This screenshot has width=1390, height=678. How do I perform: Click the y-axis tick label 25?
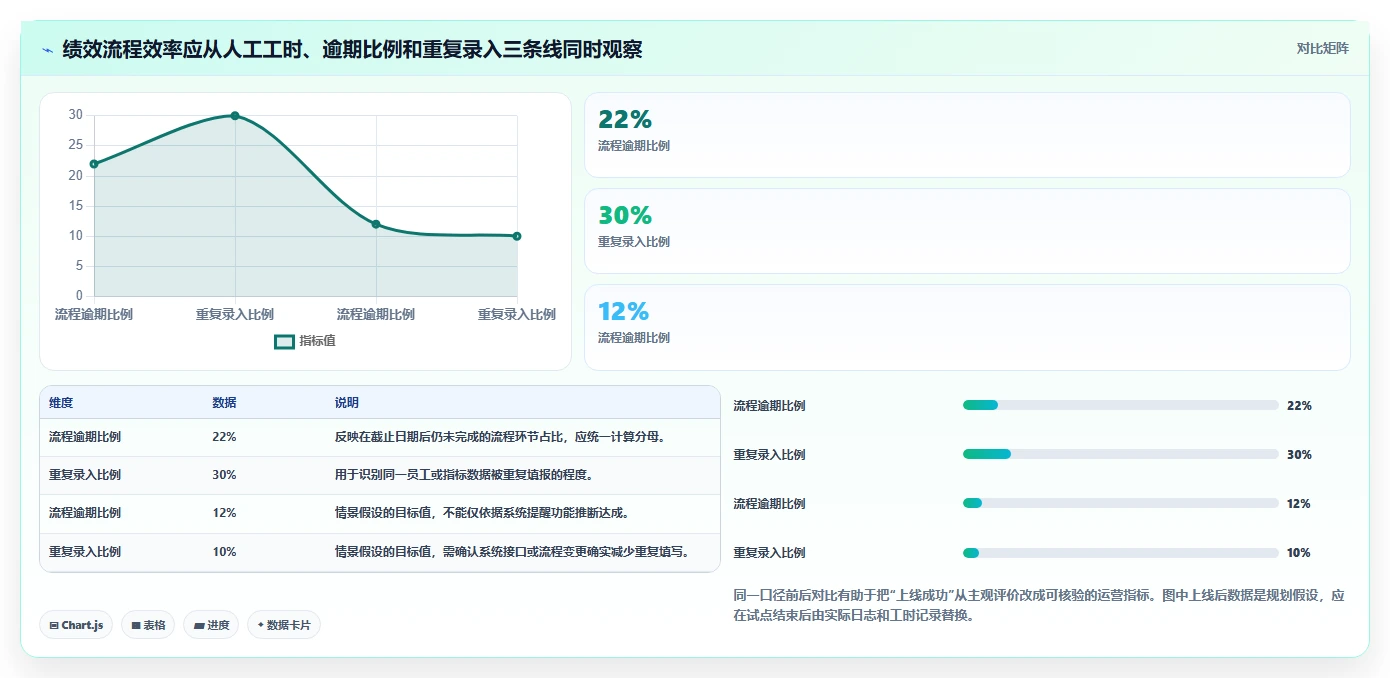76,146
